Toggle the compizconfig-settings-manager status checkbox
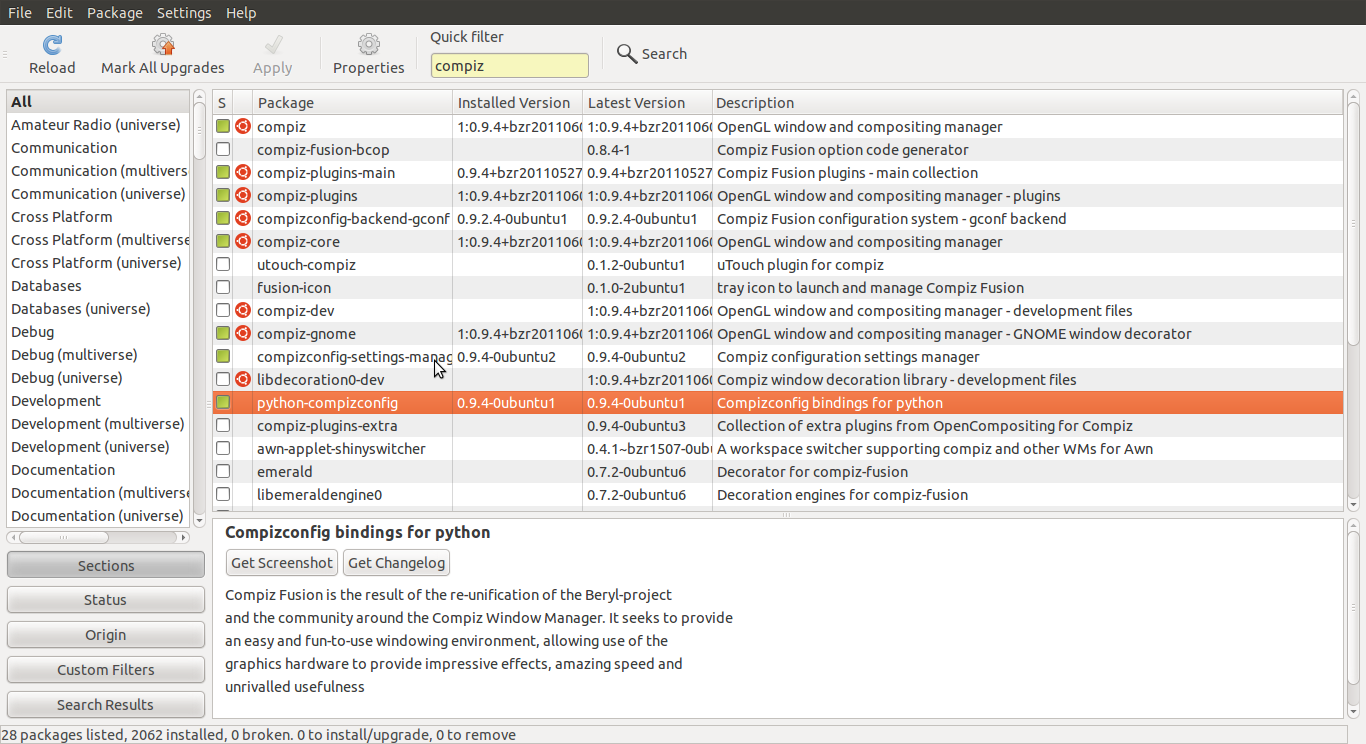 pos(223,357)
